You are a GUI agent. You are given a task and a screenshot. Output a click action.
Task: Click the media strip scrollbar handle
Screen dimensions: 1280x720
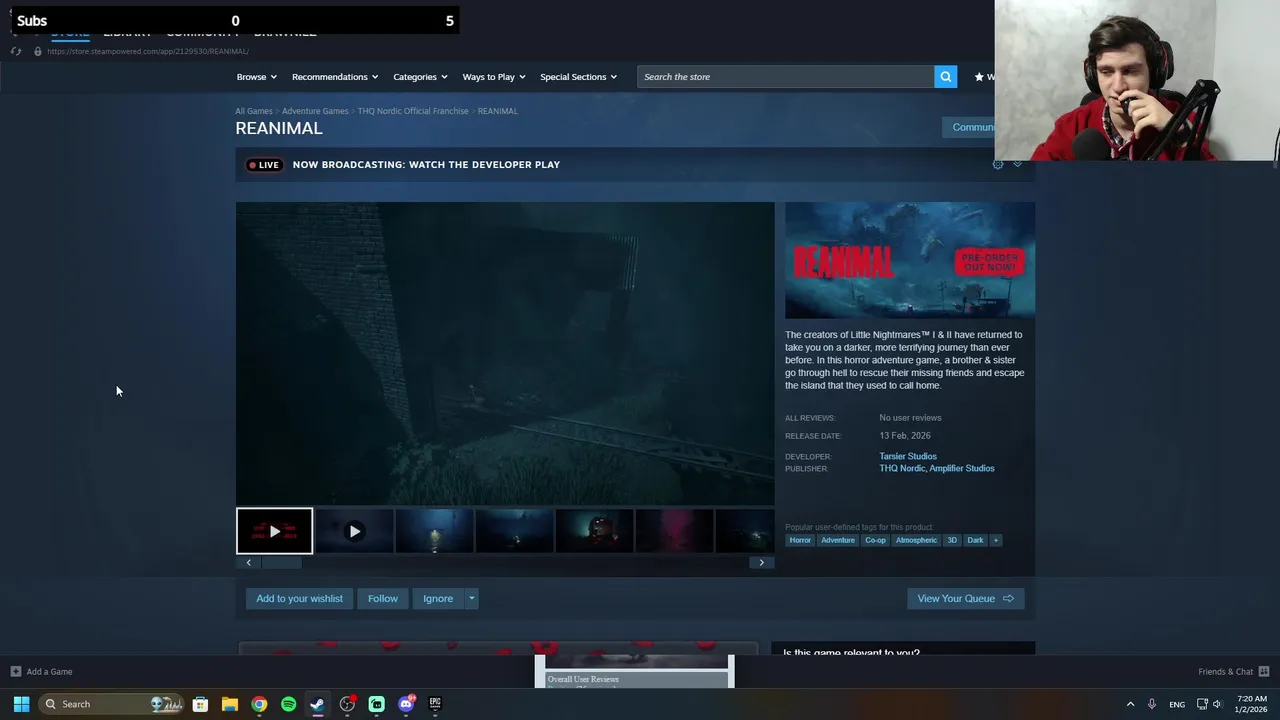(281, 562)
